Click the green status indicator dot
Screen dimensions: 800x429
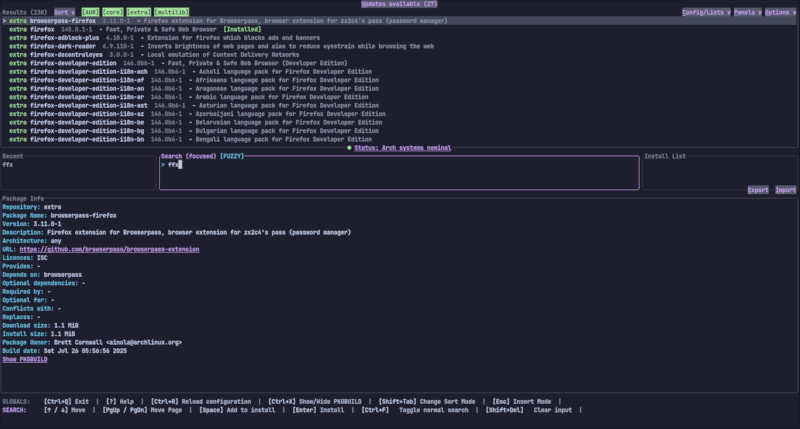point(349,148)
